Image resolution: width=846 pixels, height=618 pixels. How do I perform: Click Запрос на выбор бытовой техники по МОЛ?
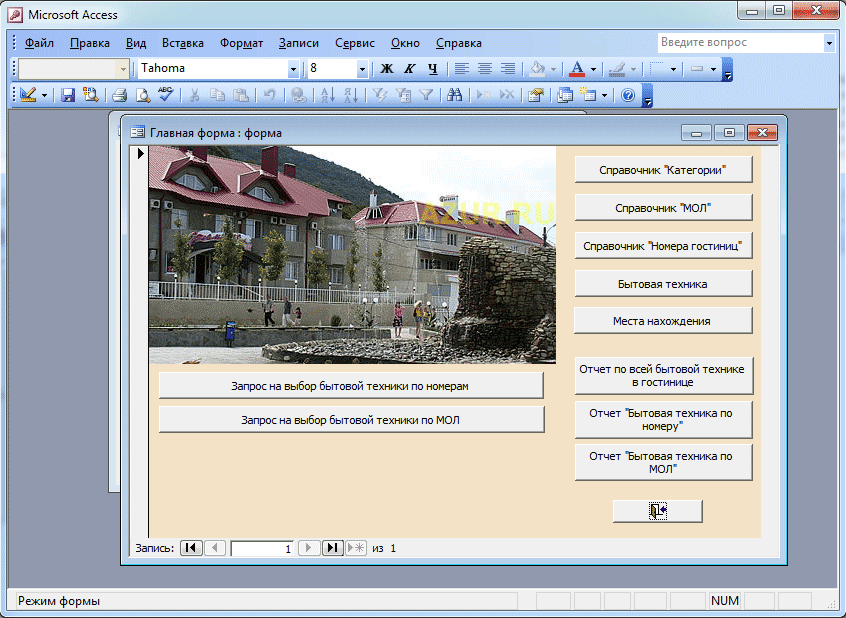(x=351, y=420)
